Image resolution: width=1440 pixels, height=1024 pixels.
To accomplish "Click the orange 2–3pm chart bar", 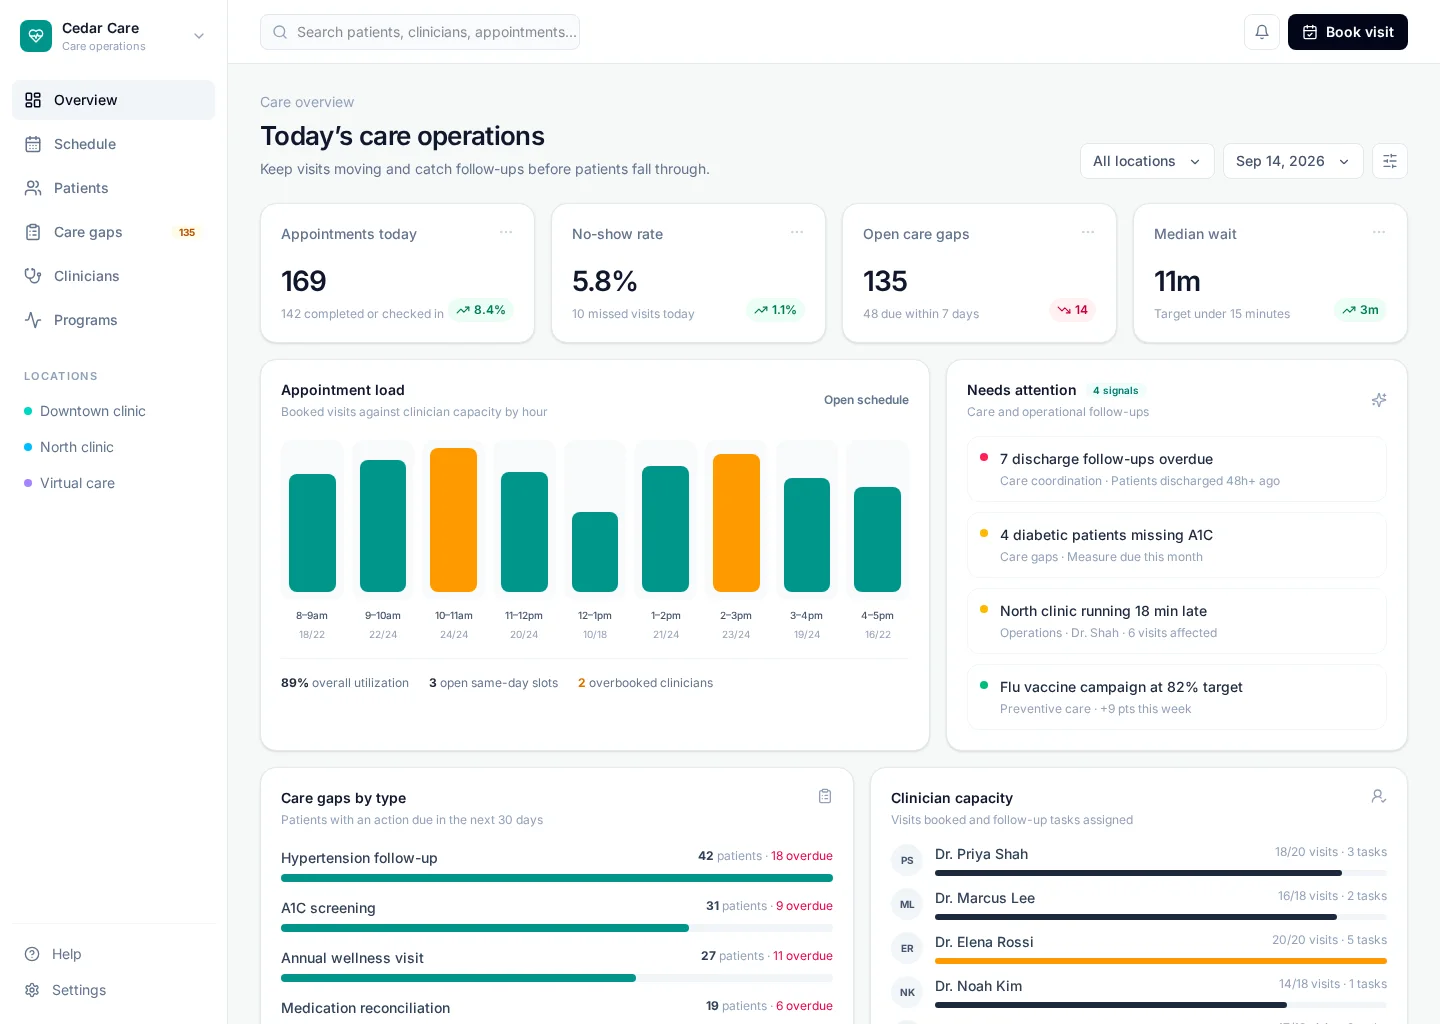I will click(x=736, y=523).
